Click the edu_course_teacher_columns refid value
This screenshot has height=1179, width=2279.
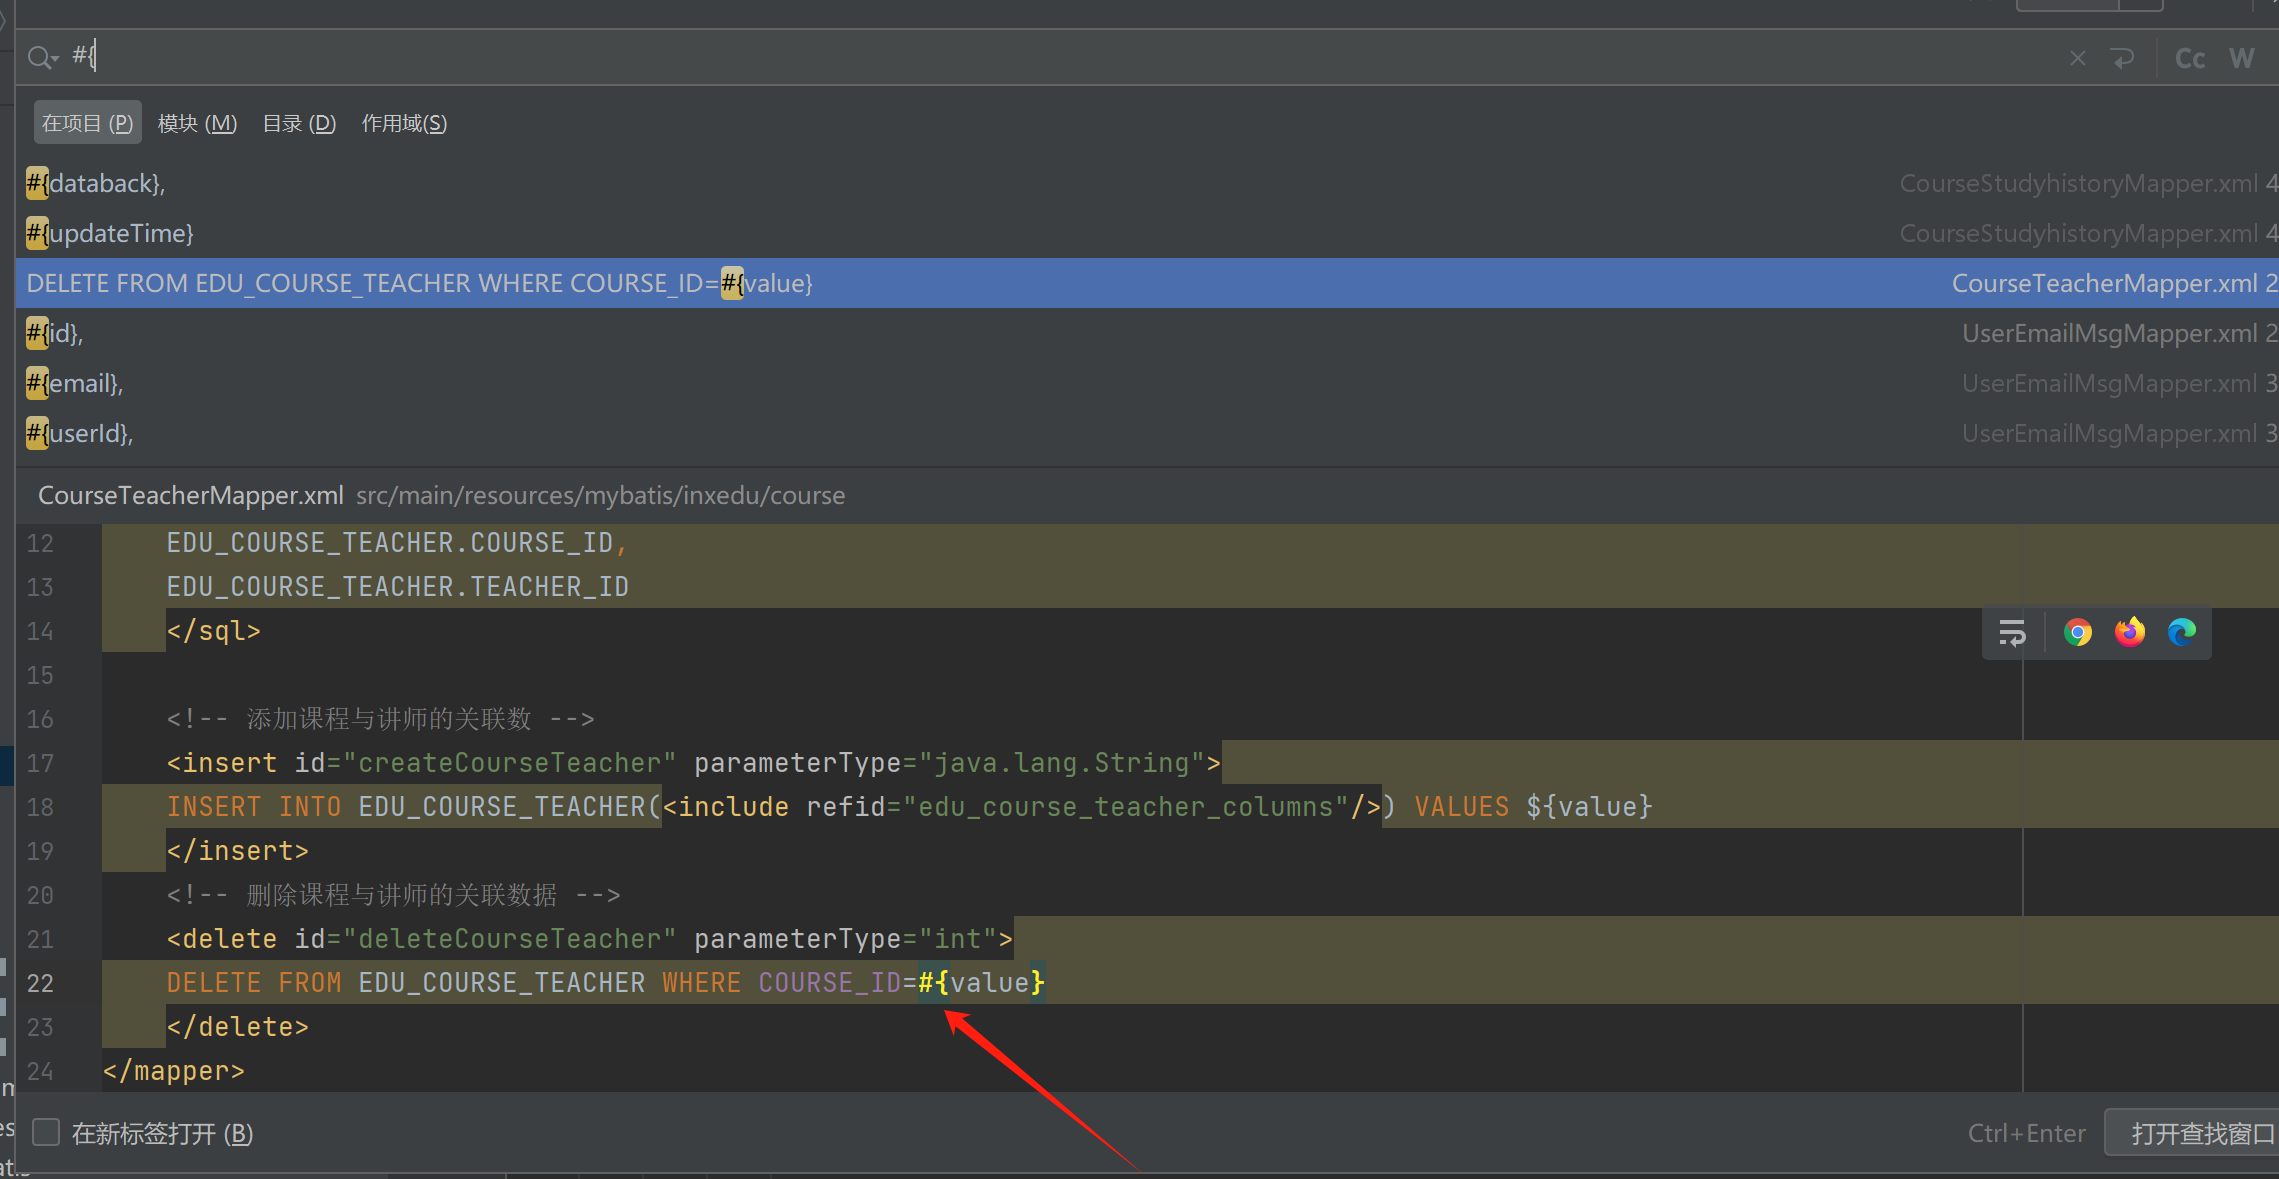[x=1126, y=807]
